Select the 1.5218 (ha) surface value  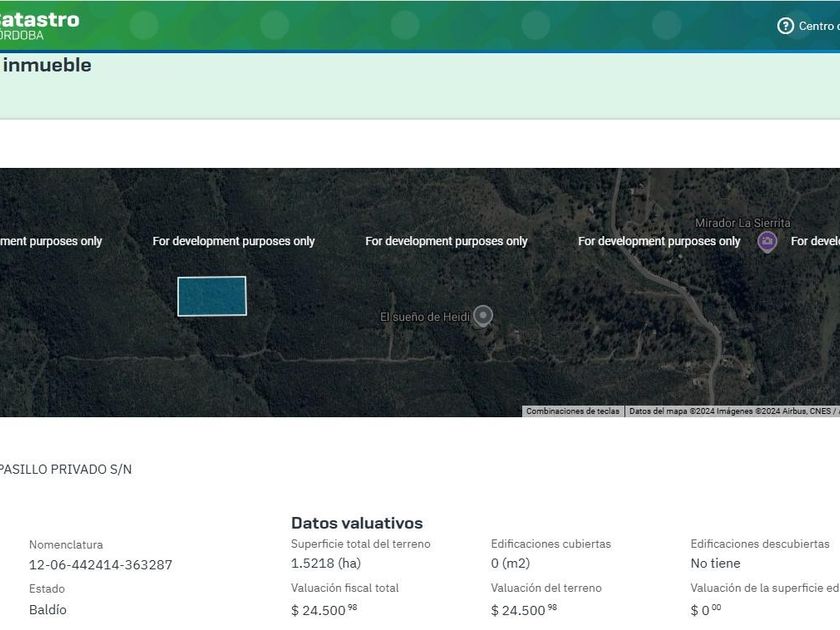[326, 563]
